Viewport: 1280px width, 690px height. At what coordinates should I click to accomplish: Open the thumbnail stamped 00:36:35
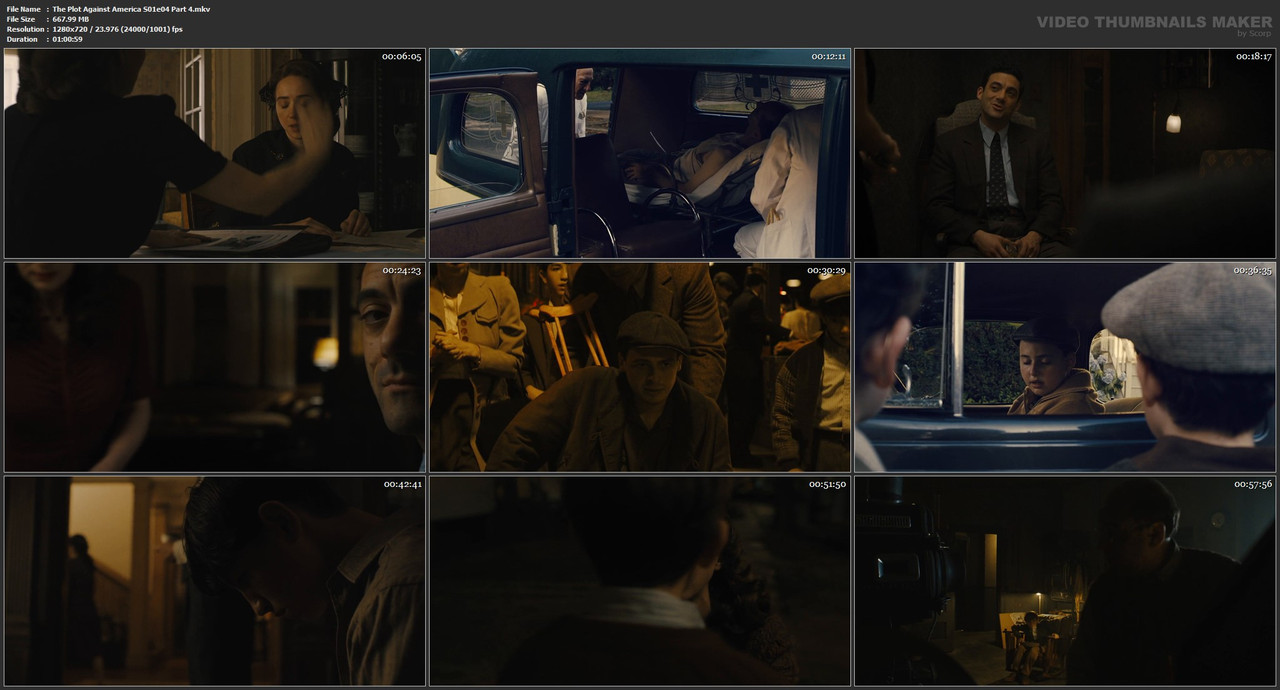(1065, 367)
